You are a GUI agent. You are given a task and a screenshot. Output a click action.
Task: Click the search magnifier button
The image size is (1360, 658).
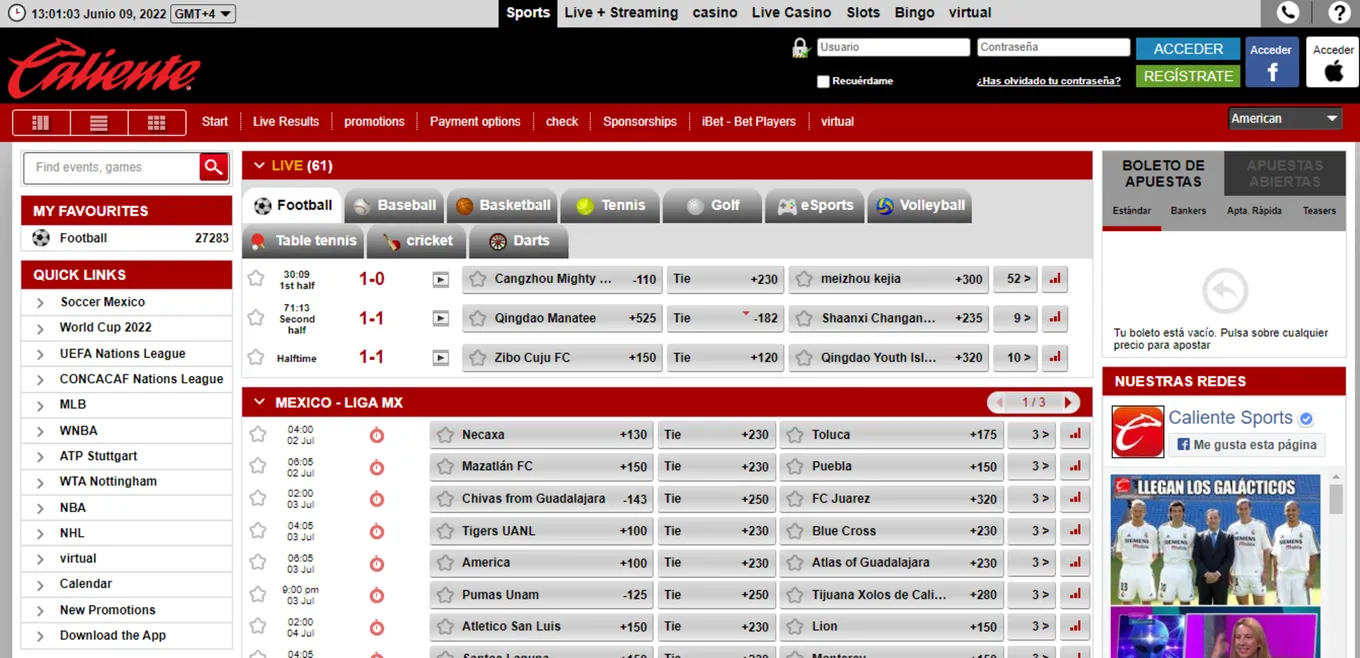pos(213,167)
